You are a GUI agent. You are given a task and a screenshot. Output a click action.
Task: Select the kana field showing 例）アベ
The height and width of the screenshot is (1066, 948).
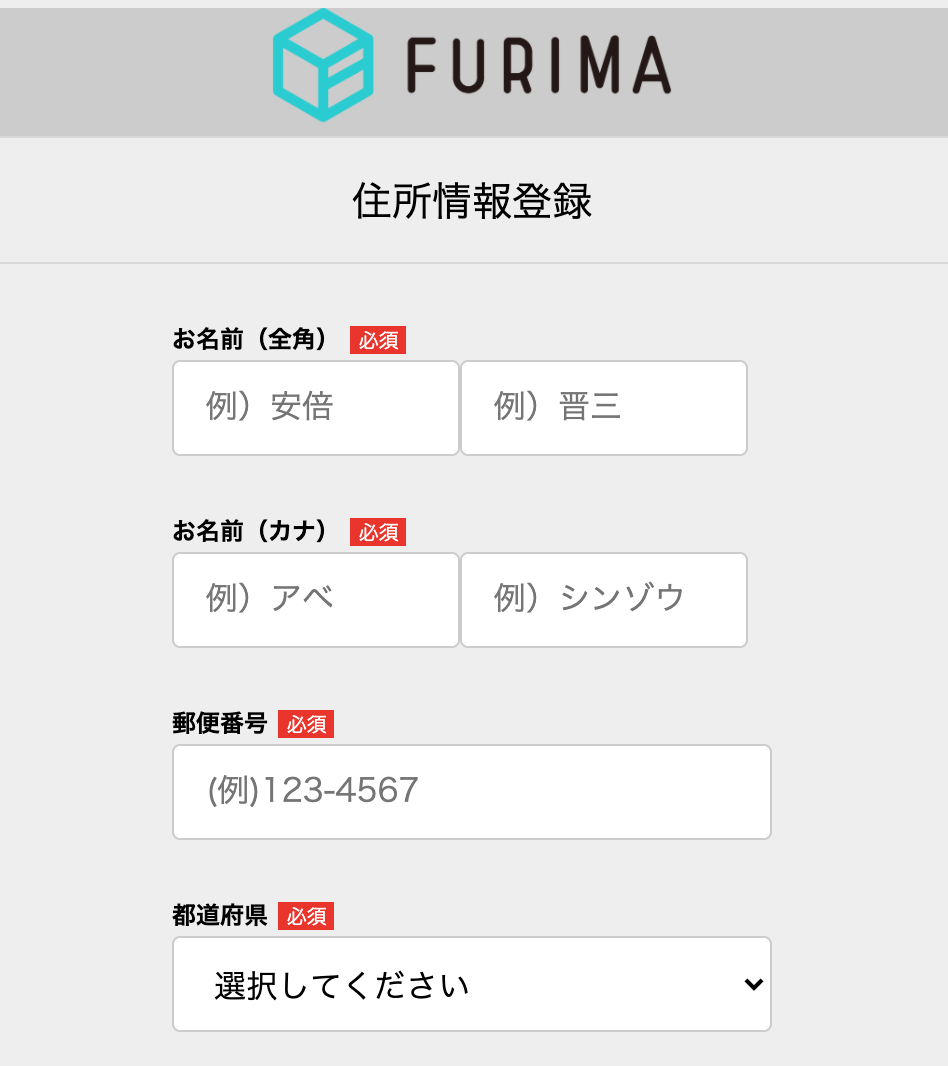click(x=315, y=599)
